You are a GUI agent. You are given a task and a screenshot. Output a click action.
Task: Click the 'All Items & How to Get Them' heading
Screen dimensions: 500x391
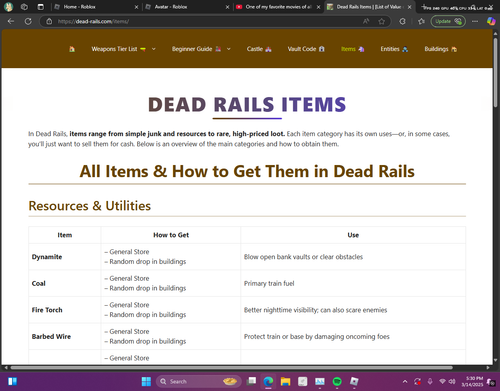[247, 171]
